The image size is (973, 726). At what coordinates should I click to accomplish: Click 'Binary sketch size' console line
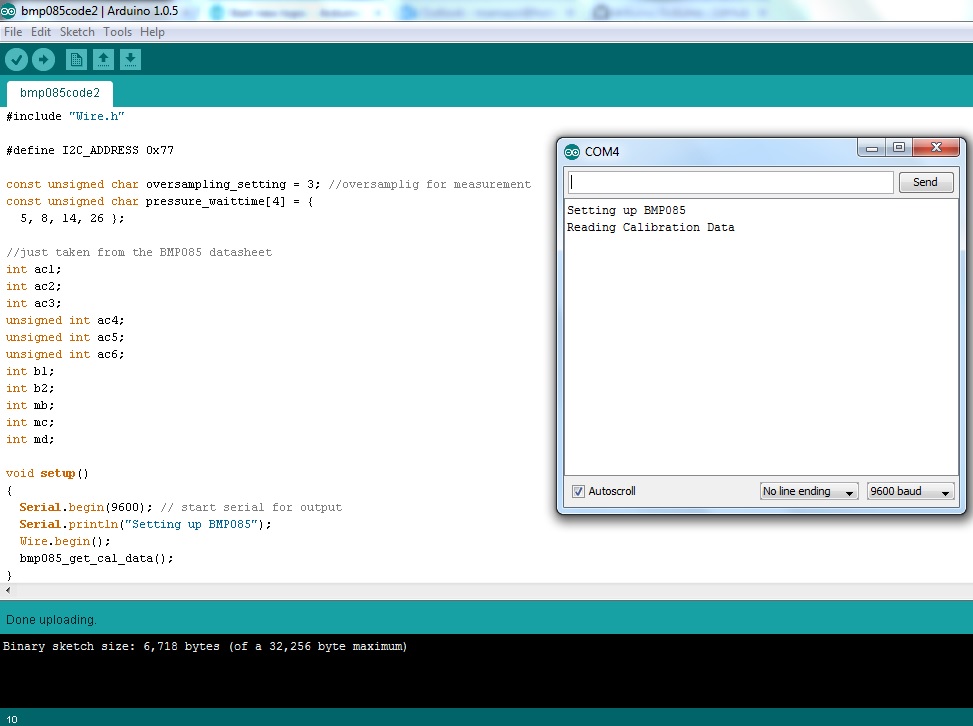(x=205, y=647)
